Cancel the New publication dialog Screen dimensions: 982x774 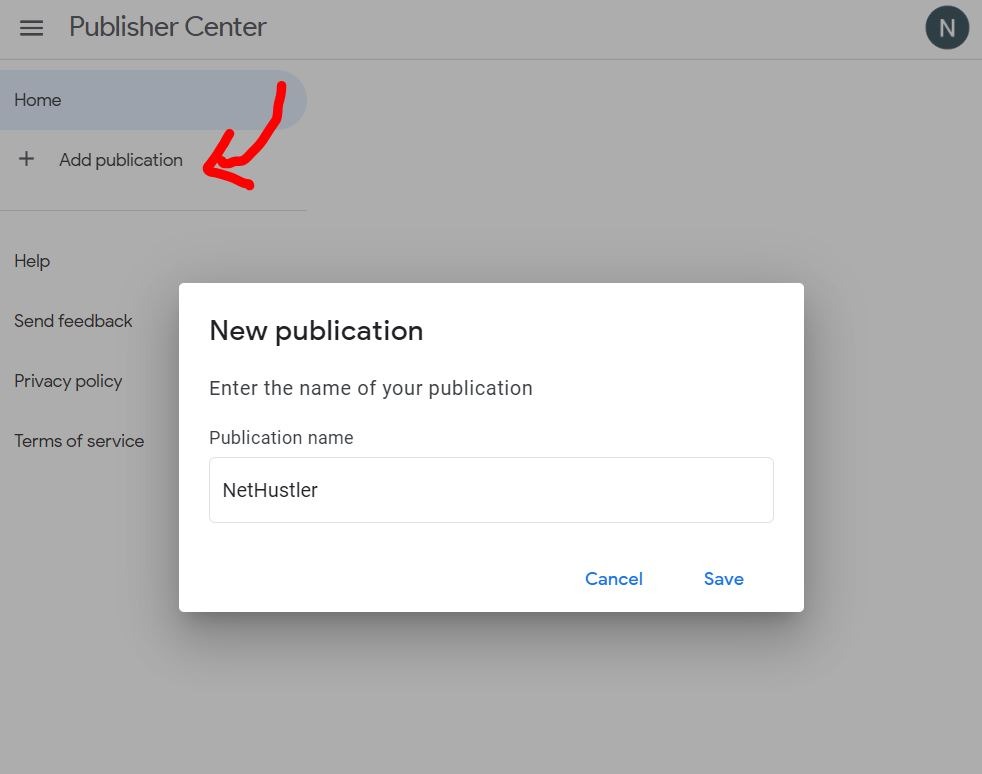coord(614,579)
